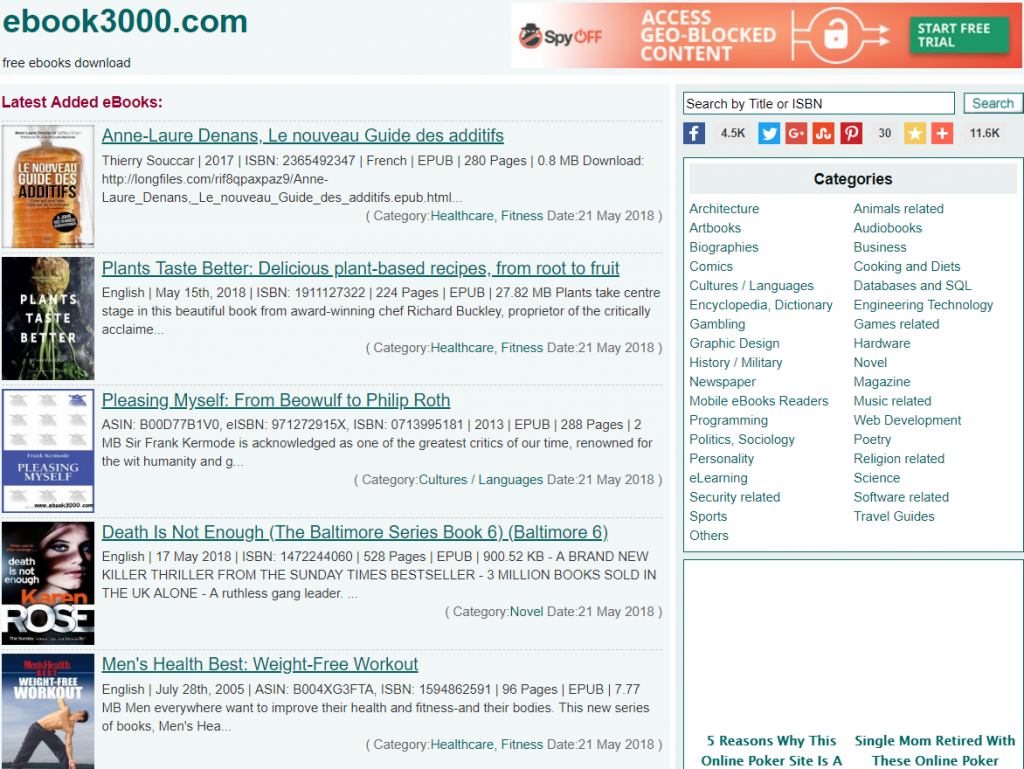The width and height of the screenshot is (1024, 769).
Task: Pin this page with the Pinterest icon
Action: (x=851, y=133)
